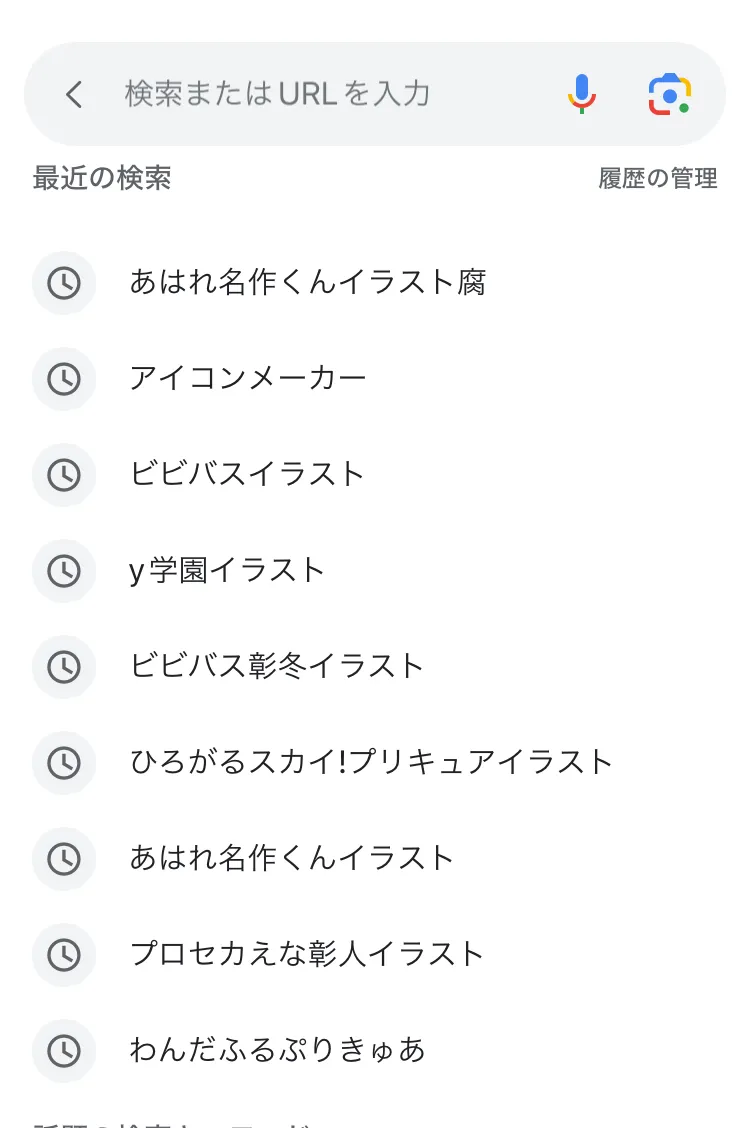Viewport: 750px width, 1128px height.
Task: Choose ビビバスイラスト from recent searches
Action: click(x=375, y=475)
